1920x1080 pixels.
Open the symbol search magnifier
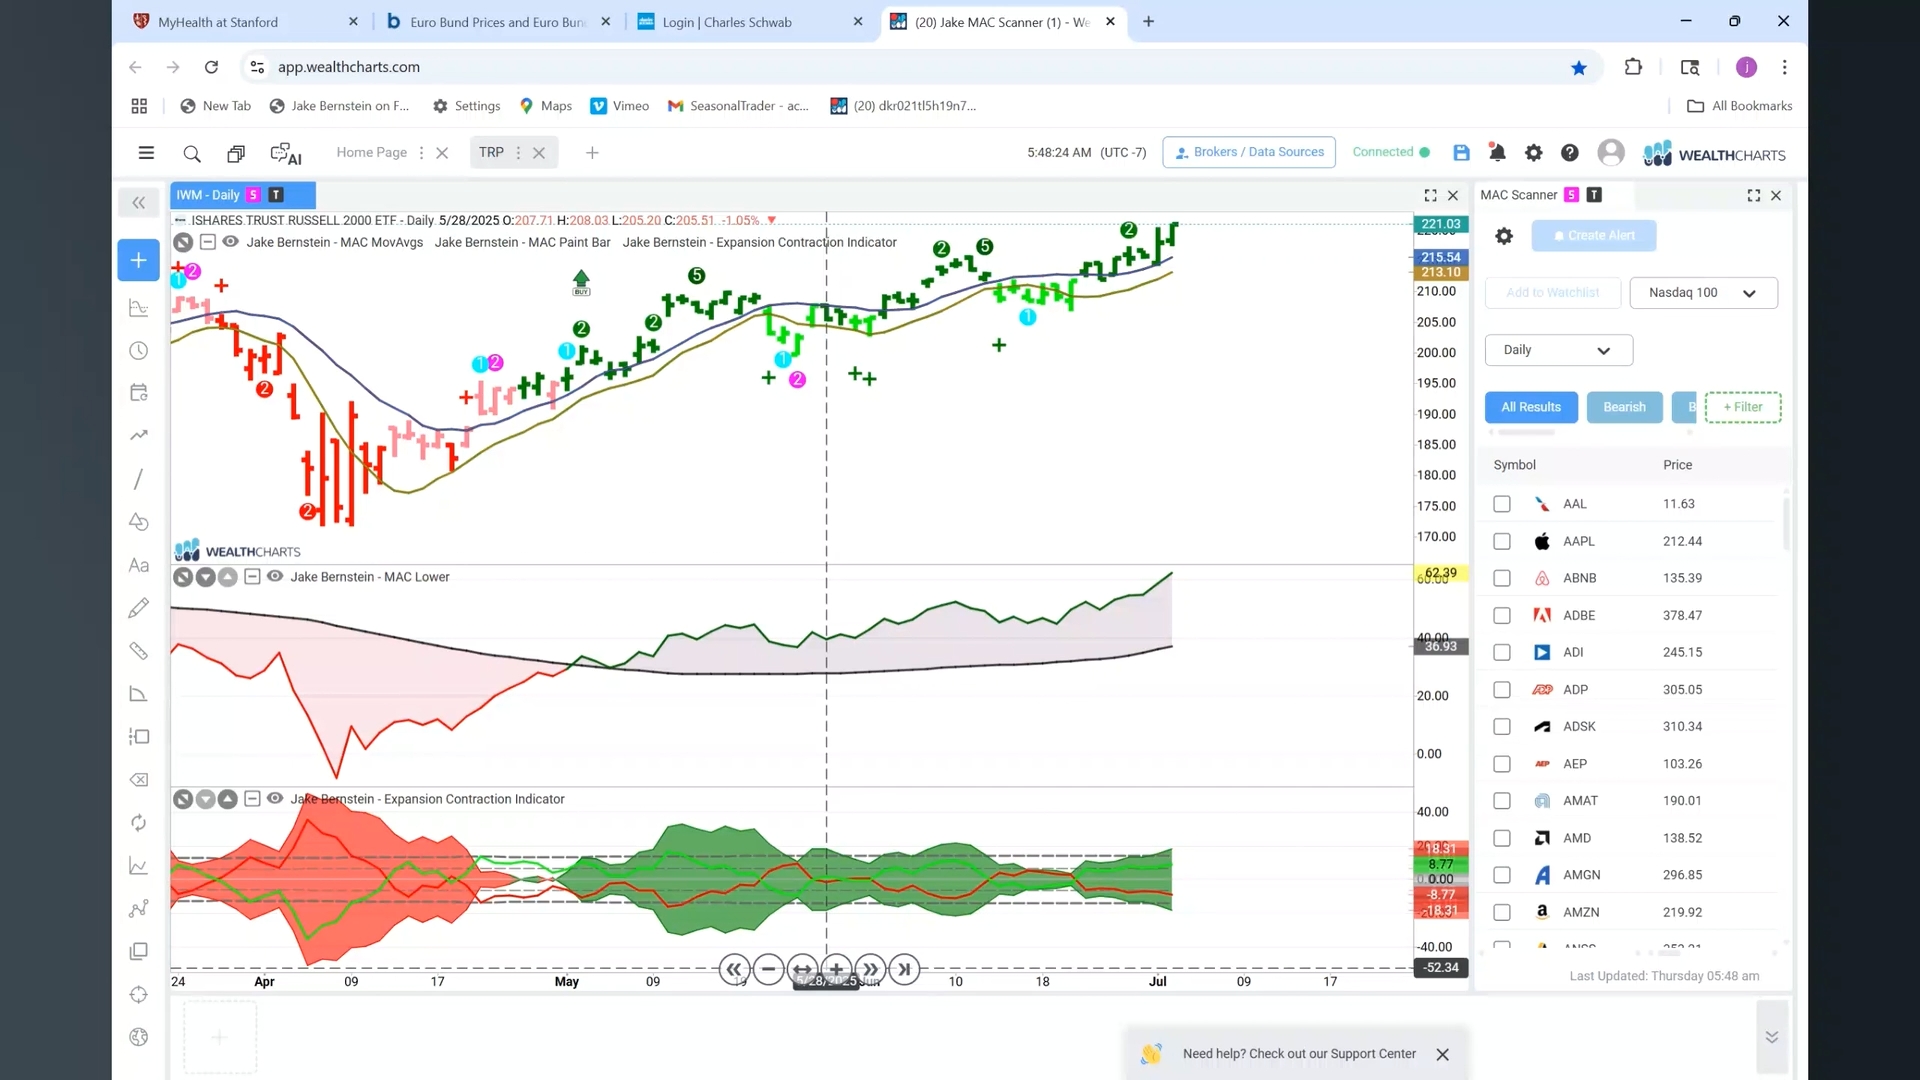(192, 153)
